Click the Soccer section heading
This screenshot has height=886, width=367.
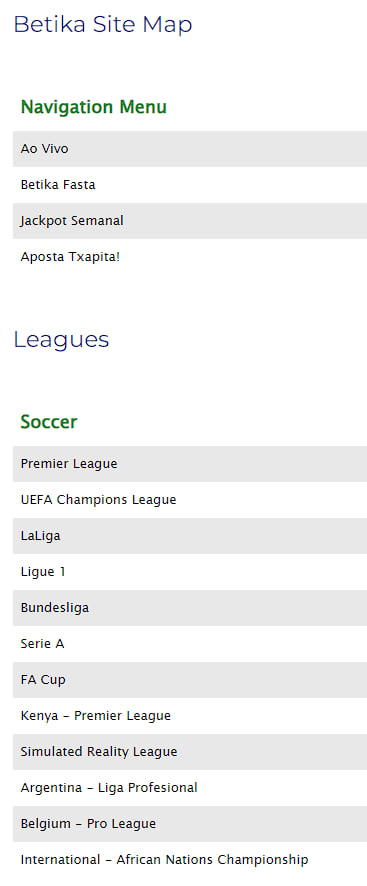49,422
